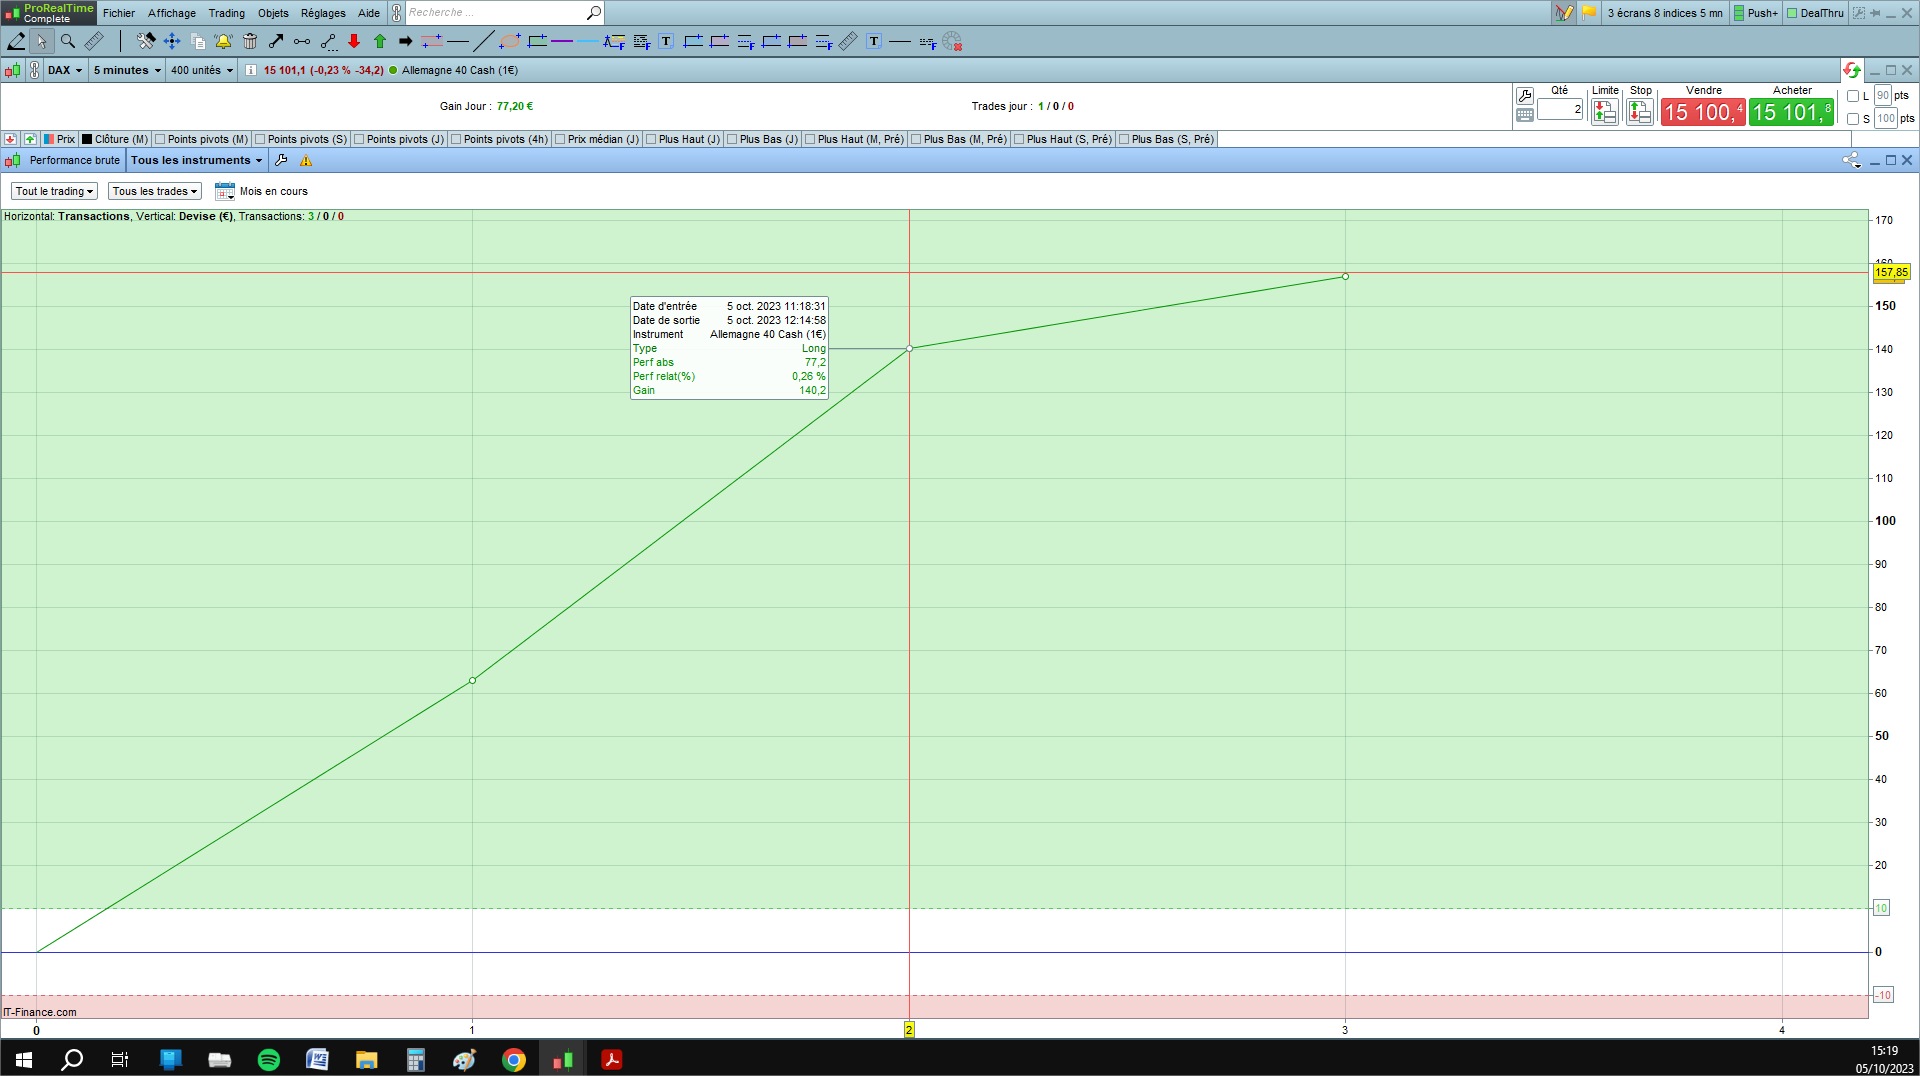Image resolution: width=1920 pixels, height=1076 pixels.
Task: Open the 400 unités dropdown
Action: coord(201,70)
